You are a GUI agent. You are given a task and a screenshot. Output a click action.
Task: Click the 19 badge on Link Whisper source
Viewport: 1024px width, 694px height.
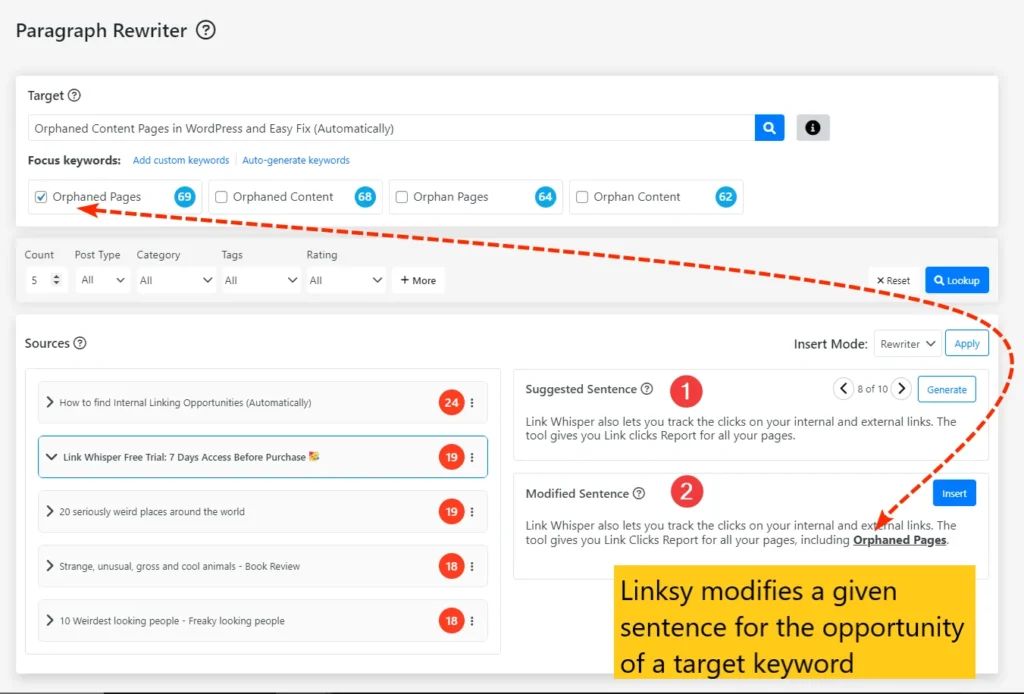point(451,457)
